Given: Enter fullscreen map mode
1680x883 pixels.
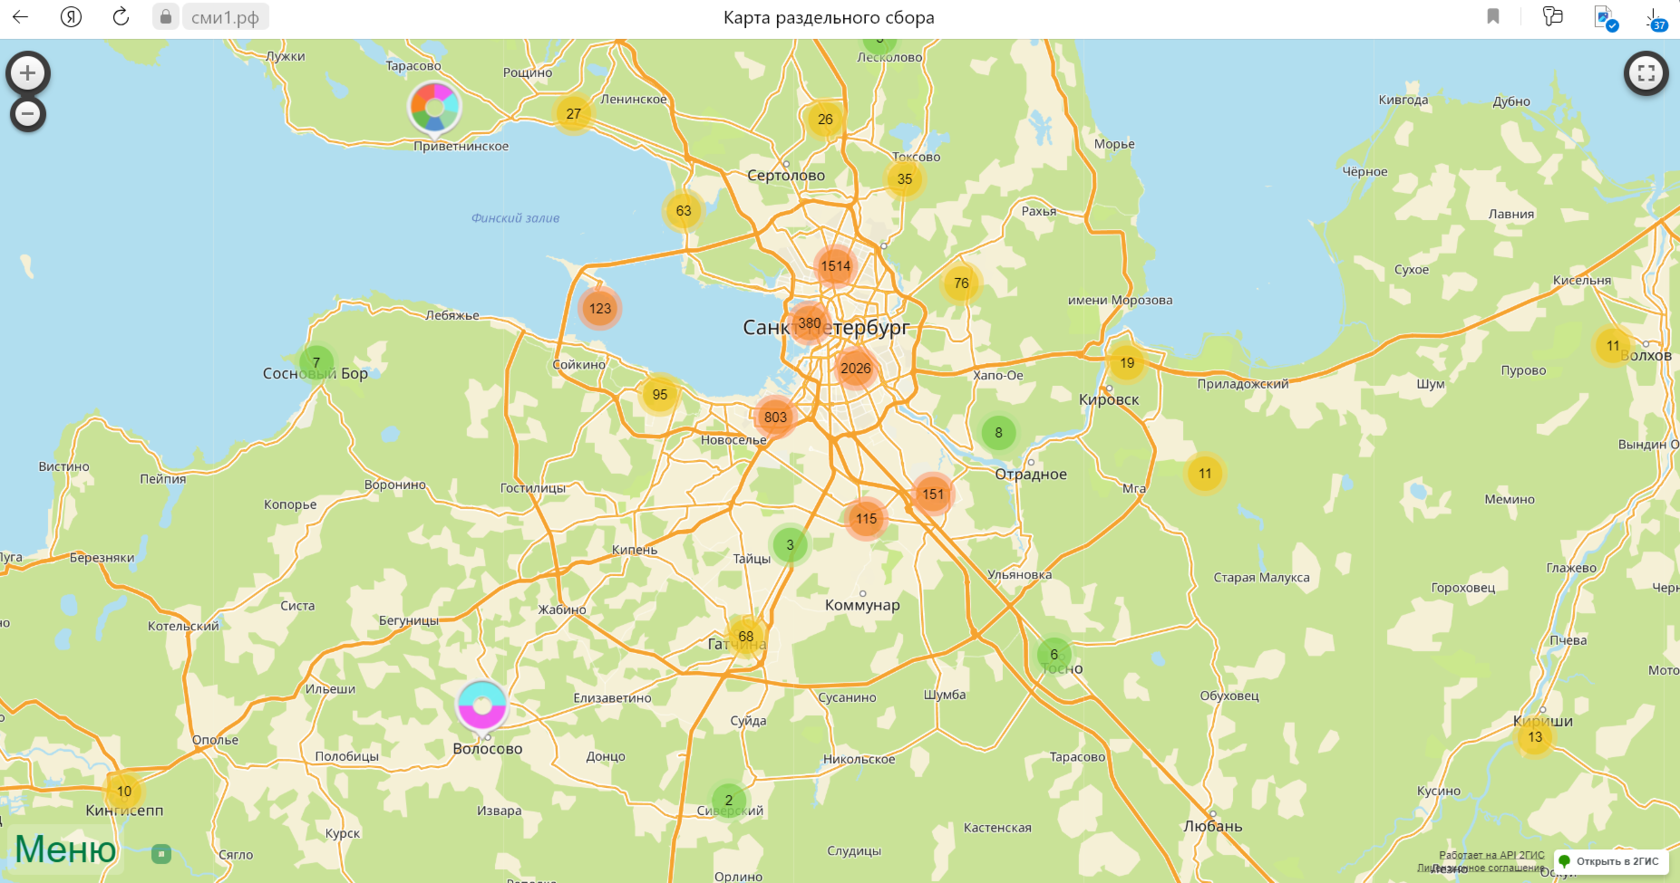Looking at the screenshot, I should [x=1645, y=73].
